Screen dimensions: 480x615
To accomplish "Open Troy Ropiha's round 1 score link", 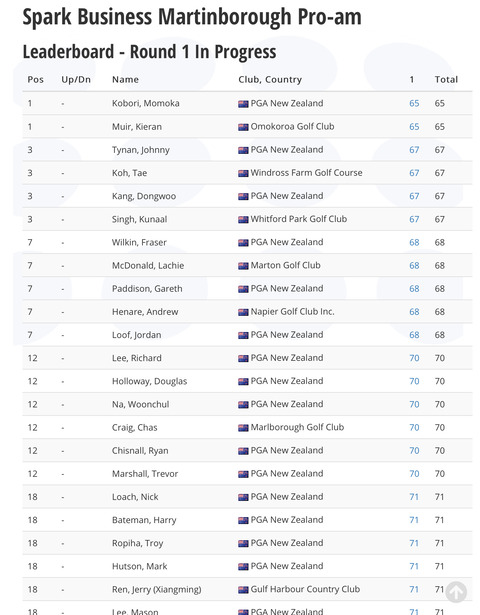I will 414,543.
